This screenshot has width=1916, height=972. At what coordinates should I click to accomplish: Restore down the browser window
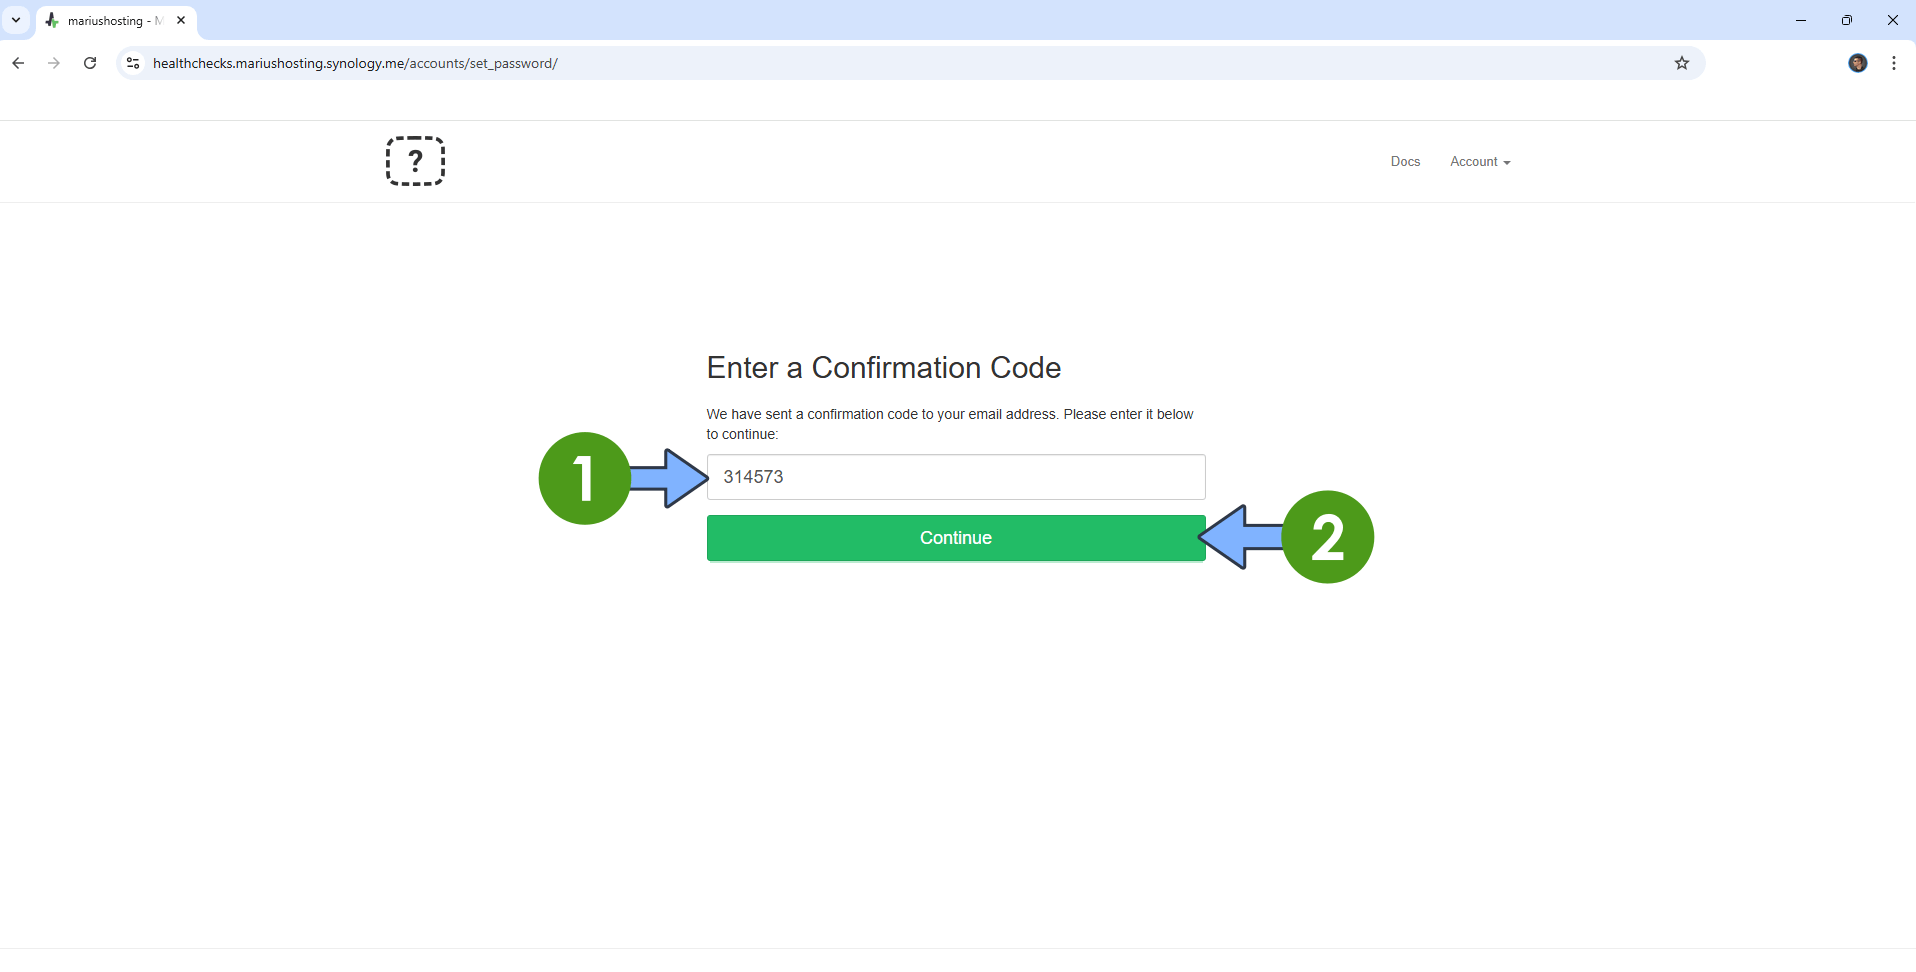point(1847,20)
